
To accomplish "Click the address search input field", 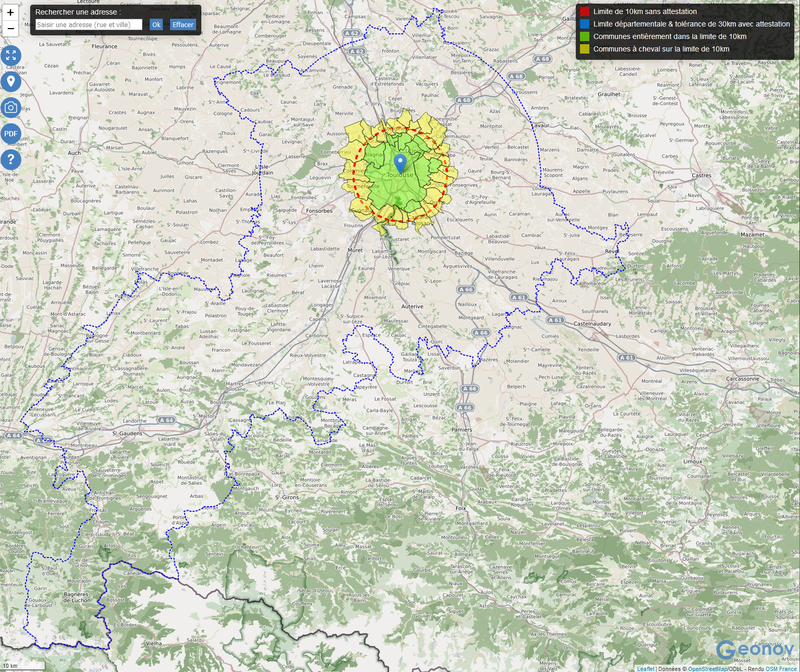I will coord(89,24).
